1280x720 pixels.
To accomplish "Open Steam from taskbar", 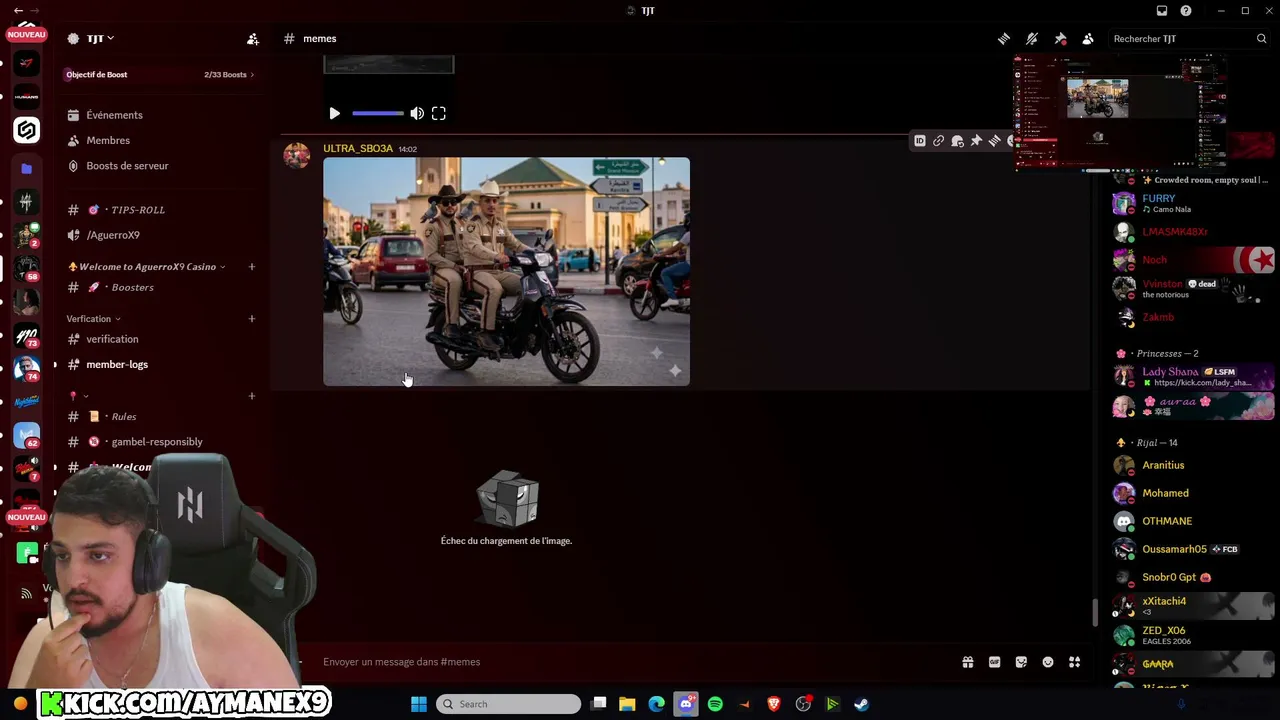I will (x=861, y=704).
